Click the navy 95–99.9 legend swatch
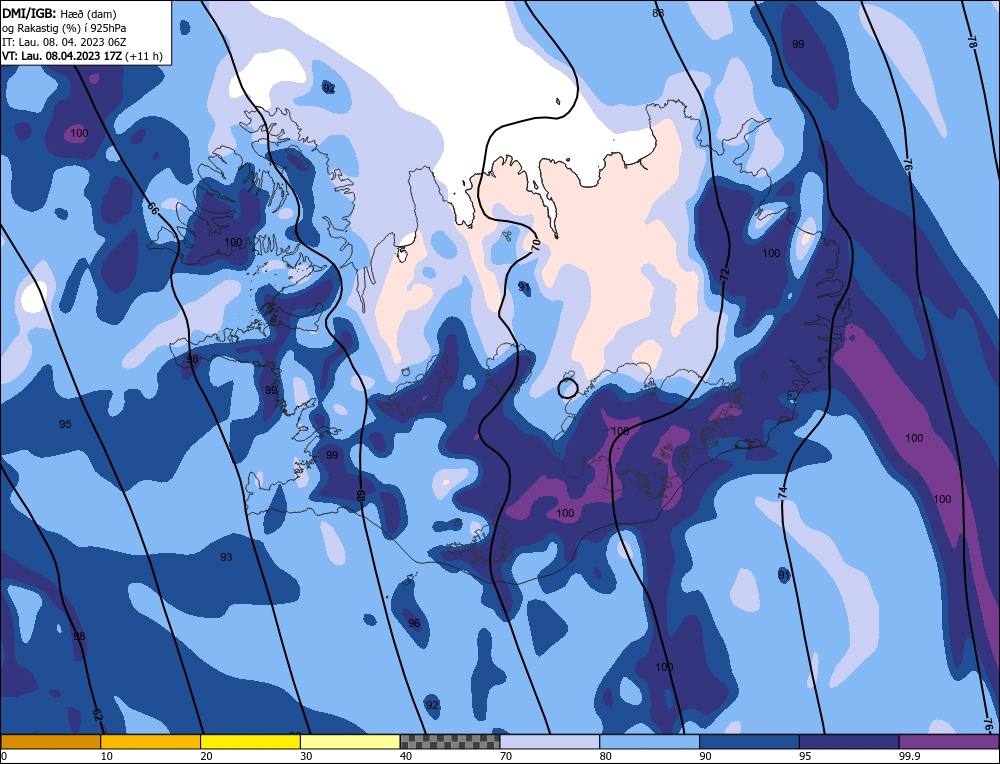This screenshot has height=764, width=1000. pyautogui.click(x=849, y=742)
